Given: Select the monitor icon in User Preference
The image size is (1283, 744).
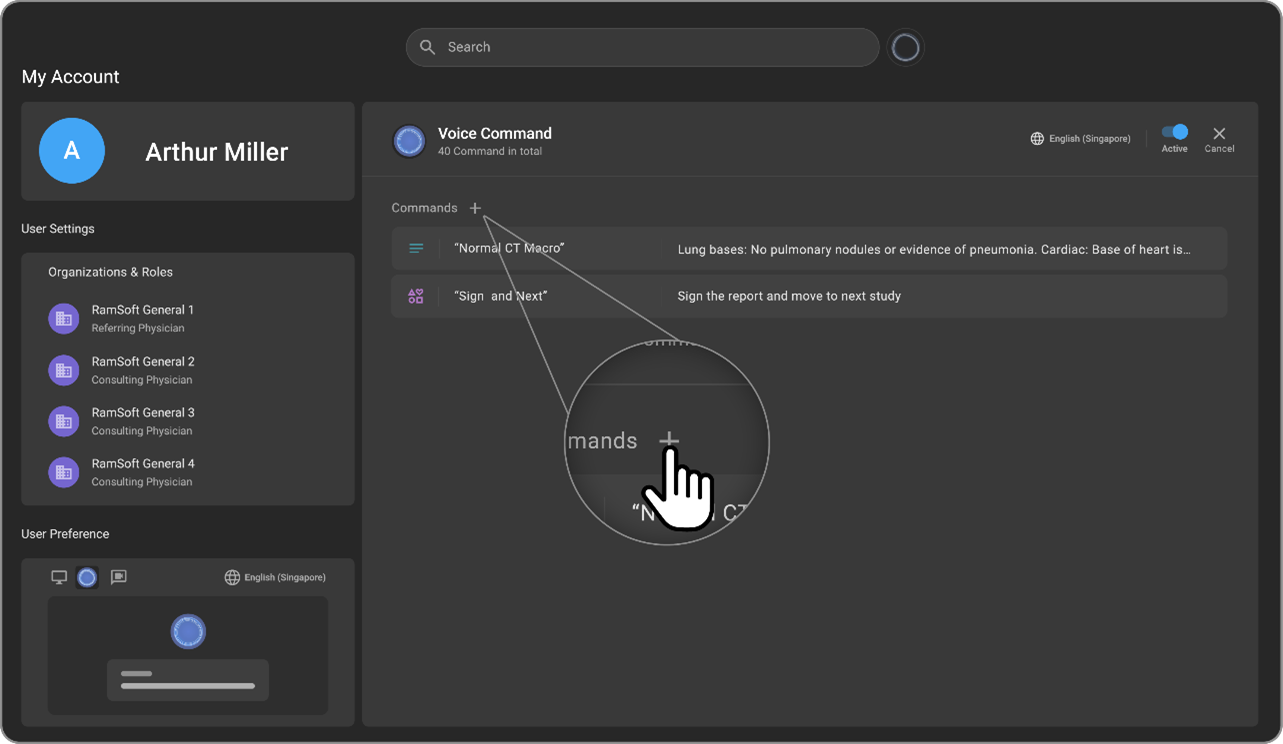Looking at the screenshot, I should [x=59, y=577].
